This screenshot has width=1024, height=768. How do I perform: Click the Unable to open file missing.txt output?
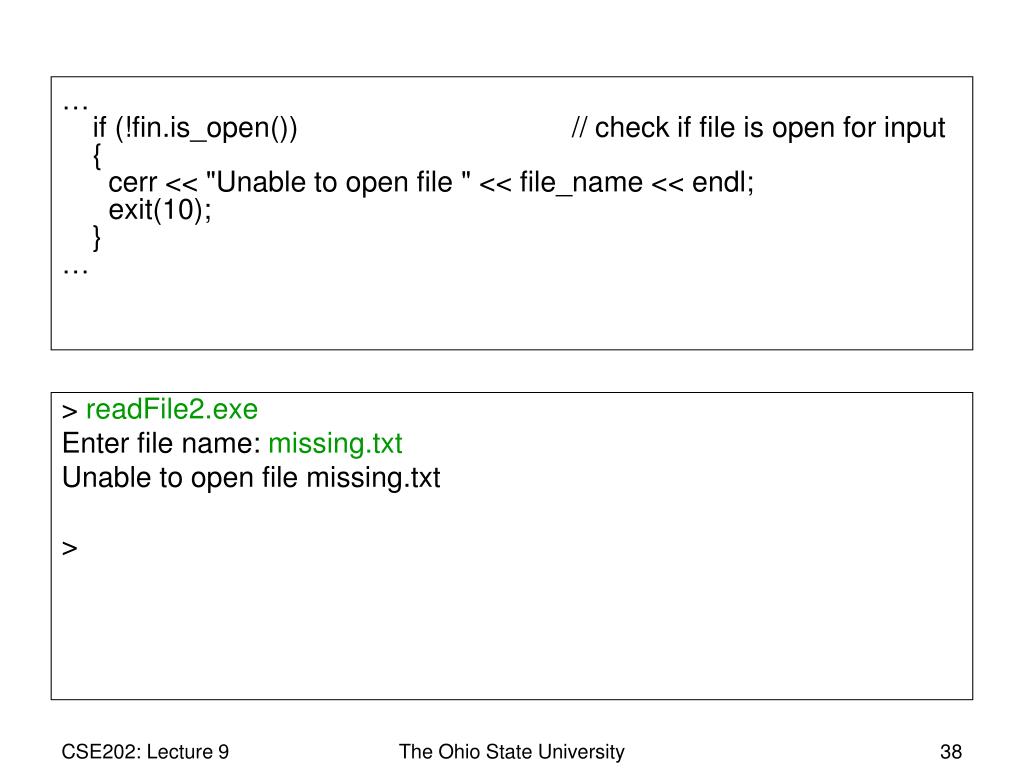click(251, 479)
